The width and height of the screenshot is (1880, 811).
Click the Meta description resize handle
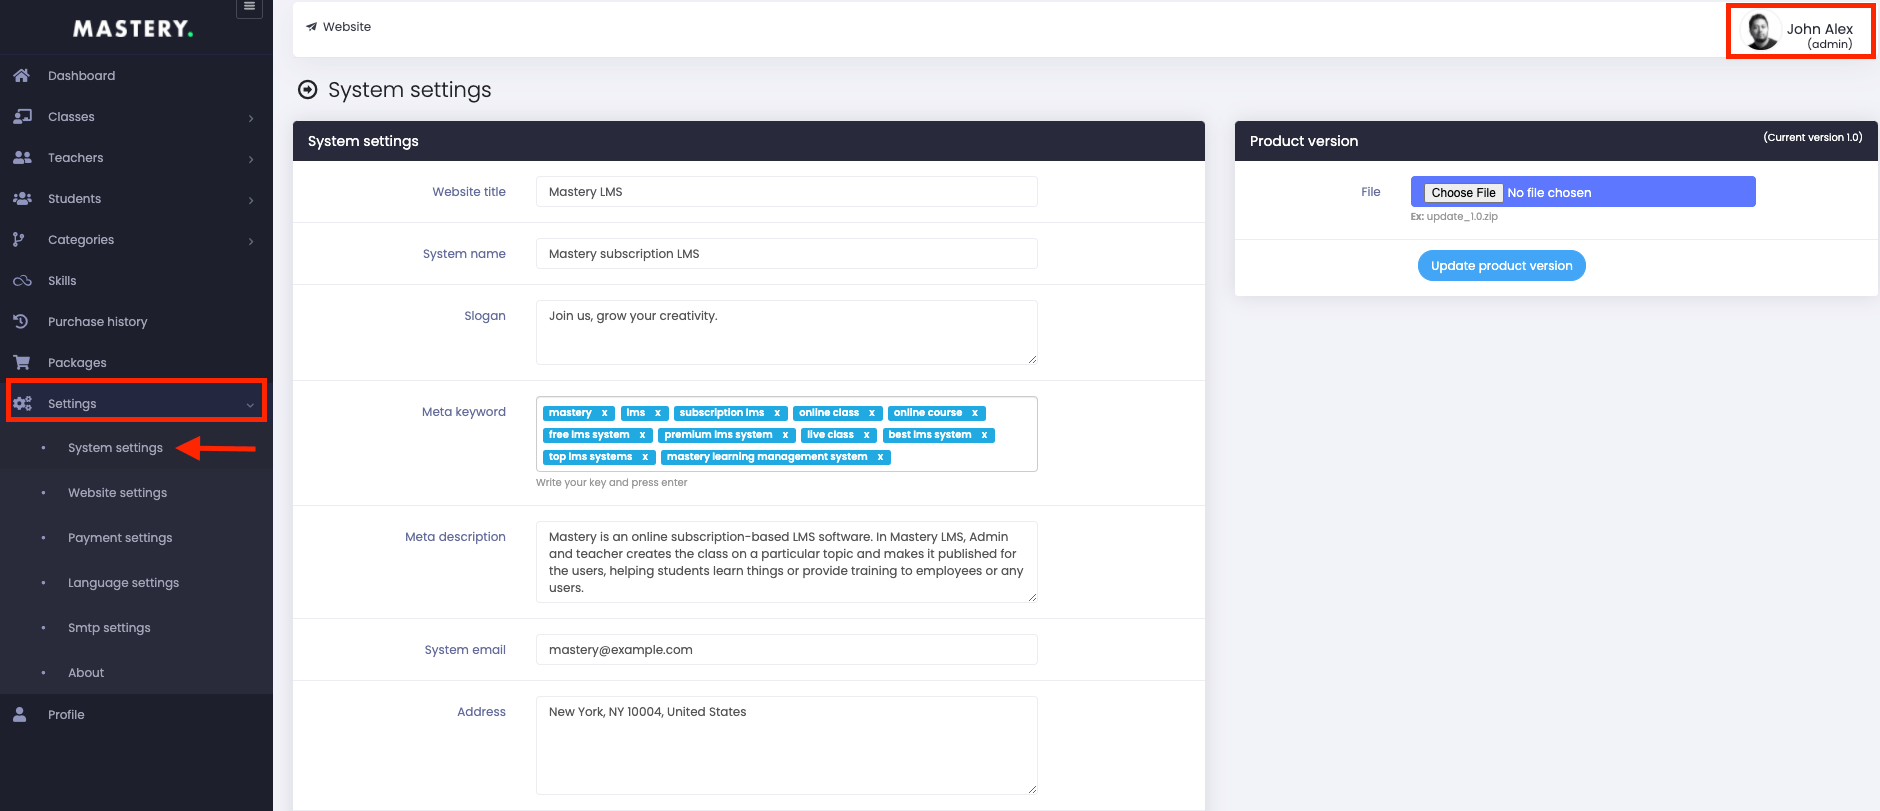pos(1032,597)
